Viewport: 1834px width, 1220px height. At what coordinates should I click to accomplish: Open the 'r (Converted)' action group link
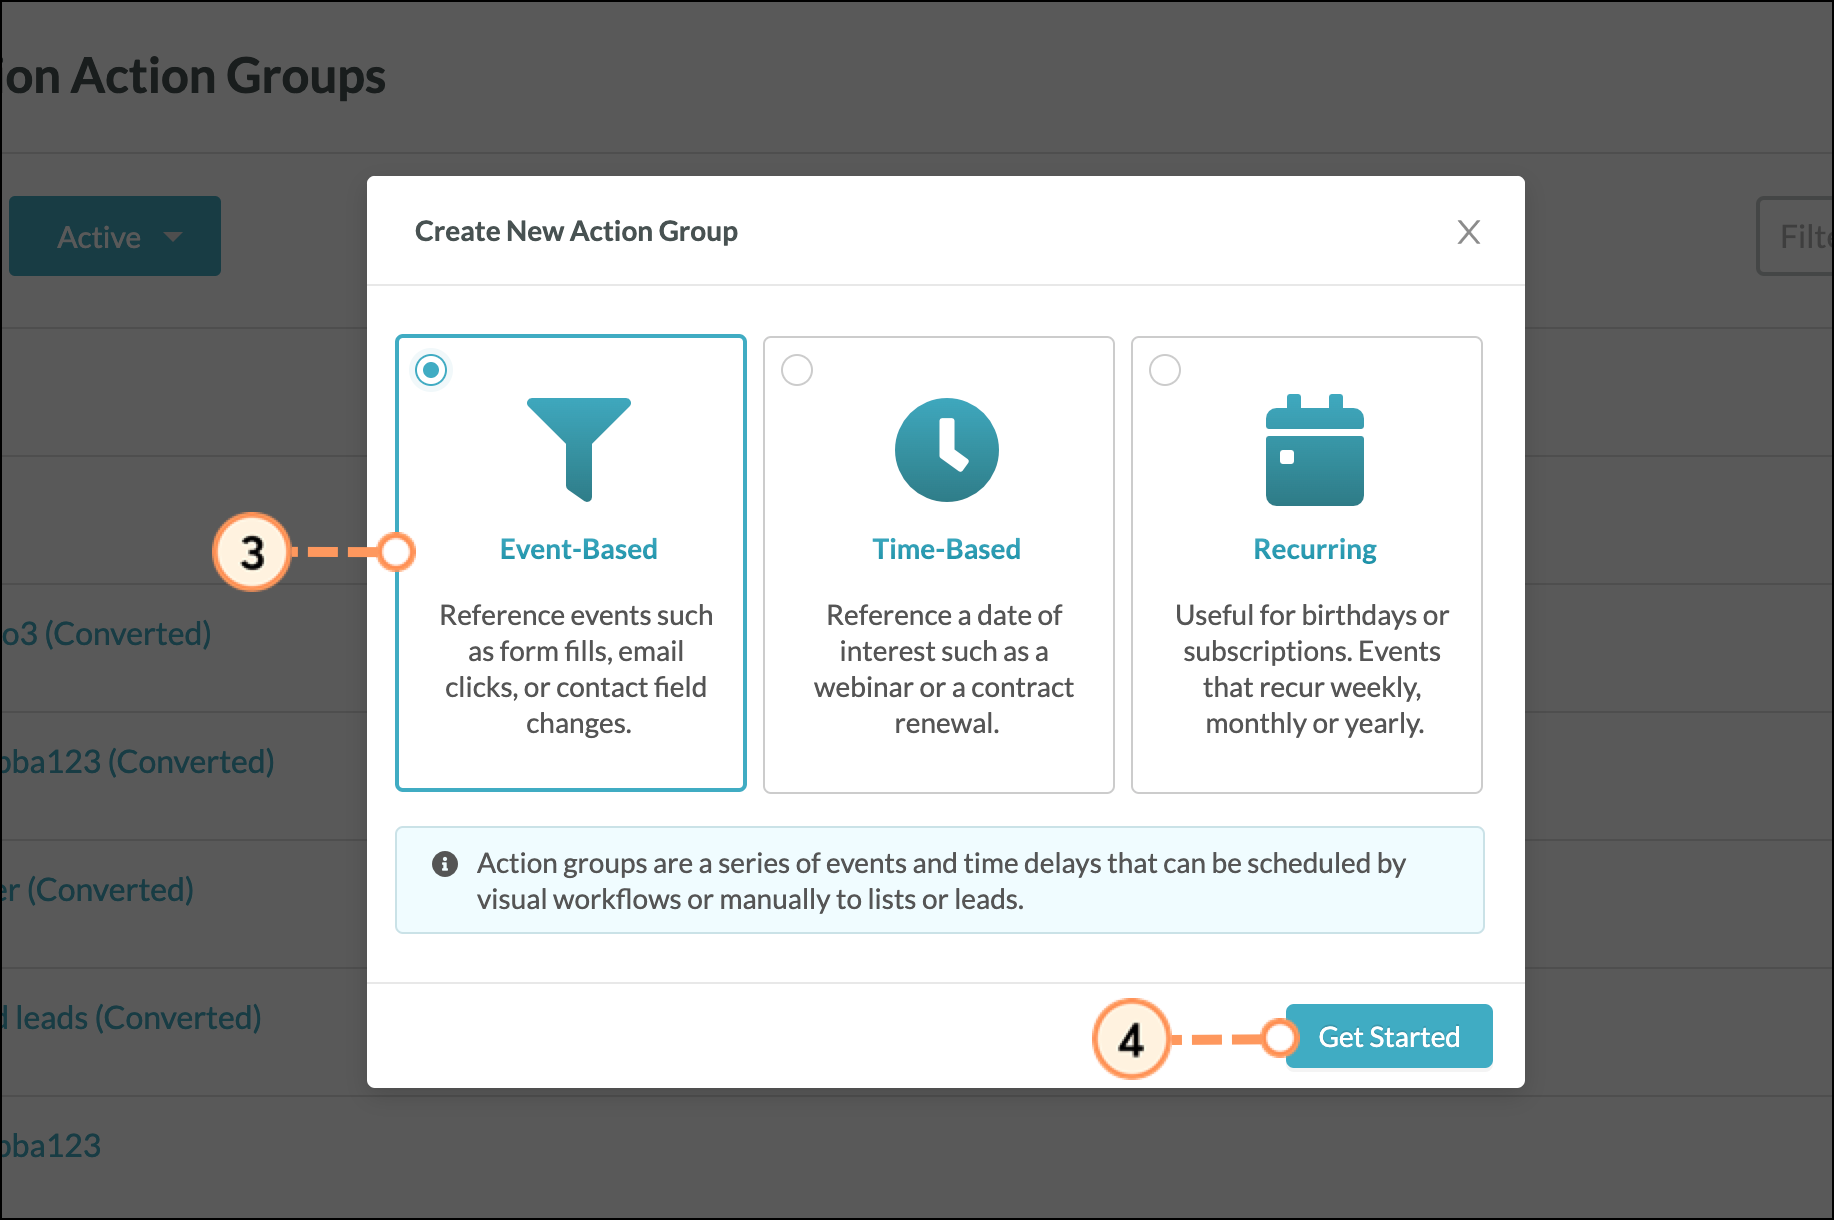pyautogui.click(x=97, y=889)
